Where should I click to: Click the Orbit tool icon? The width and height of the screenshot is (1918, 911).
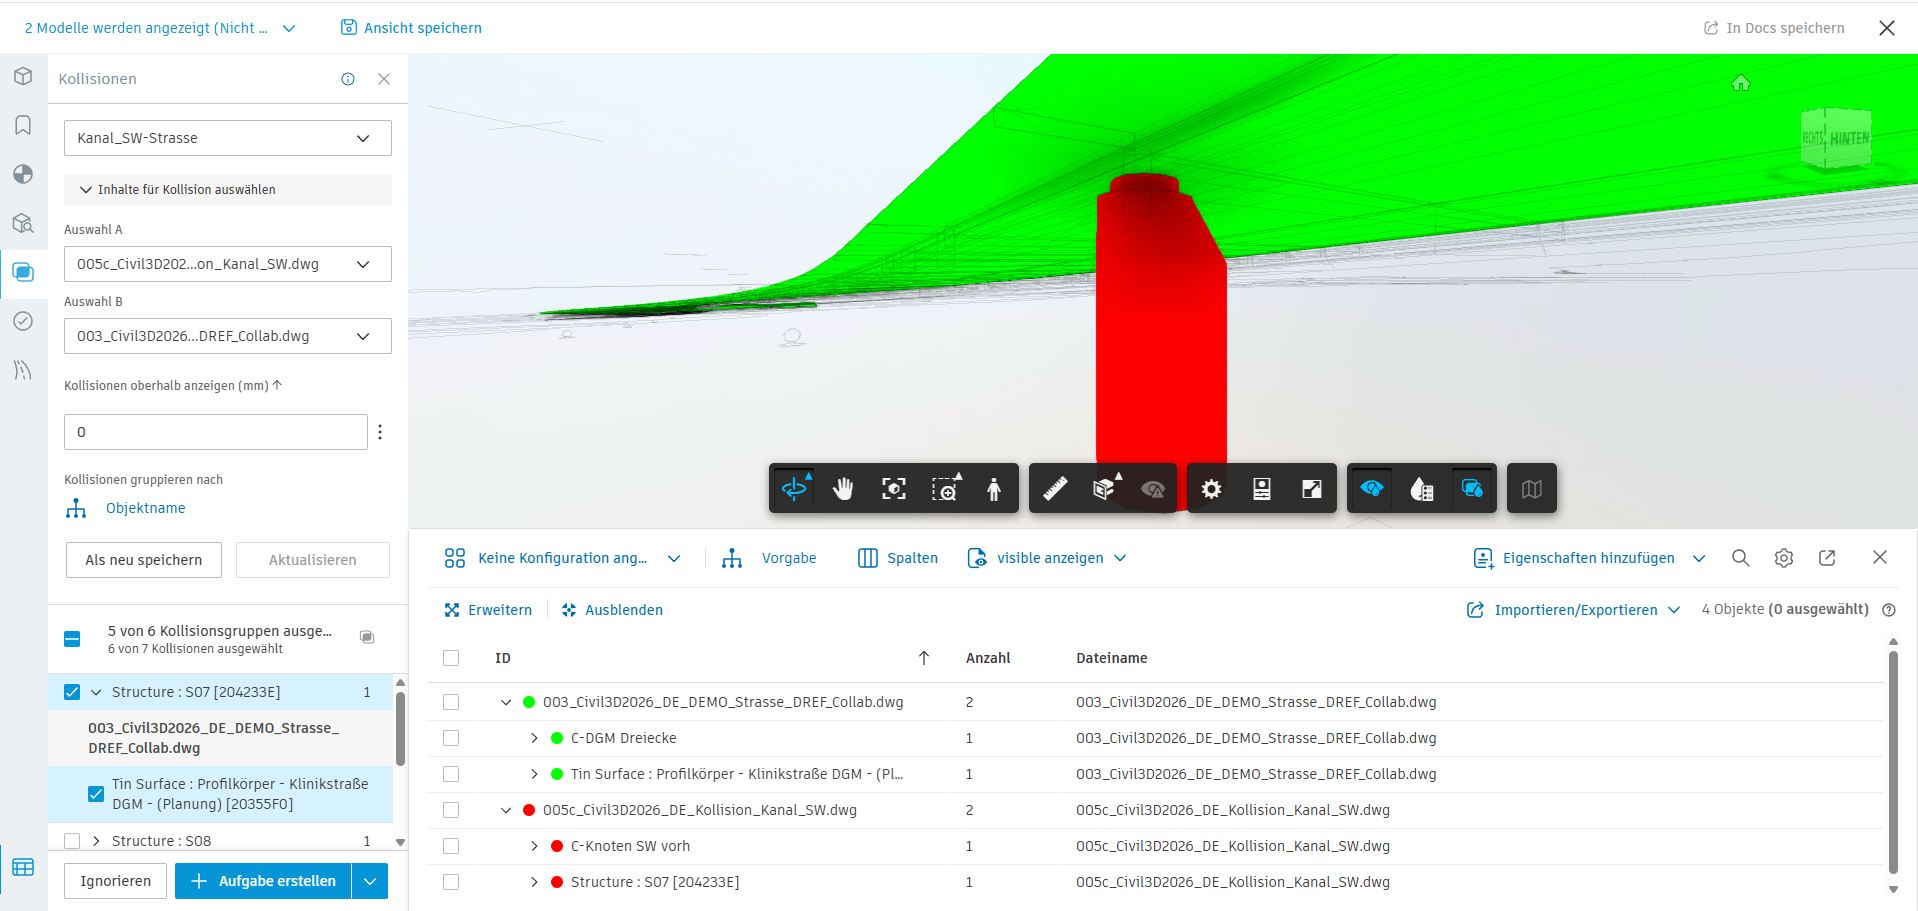coord(794,489)
